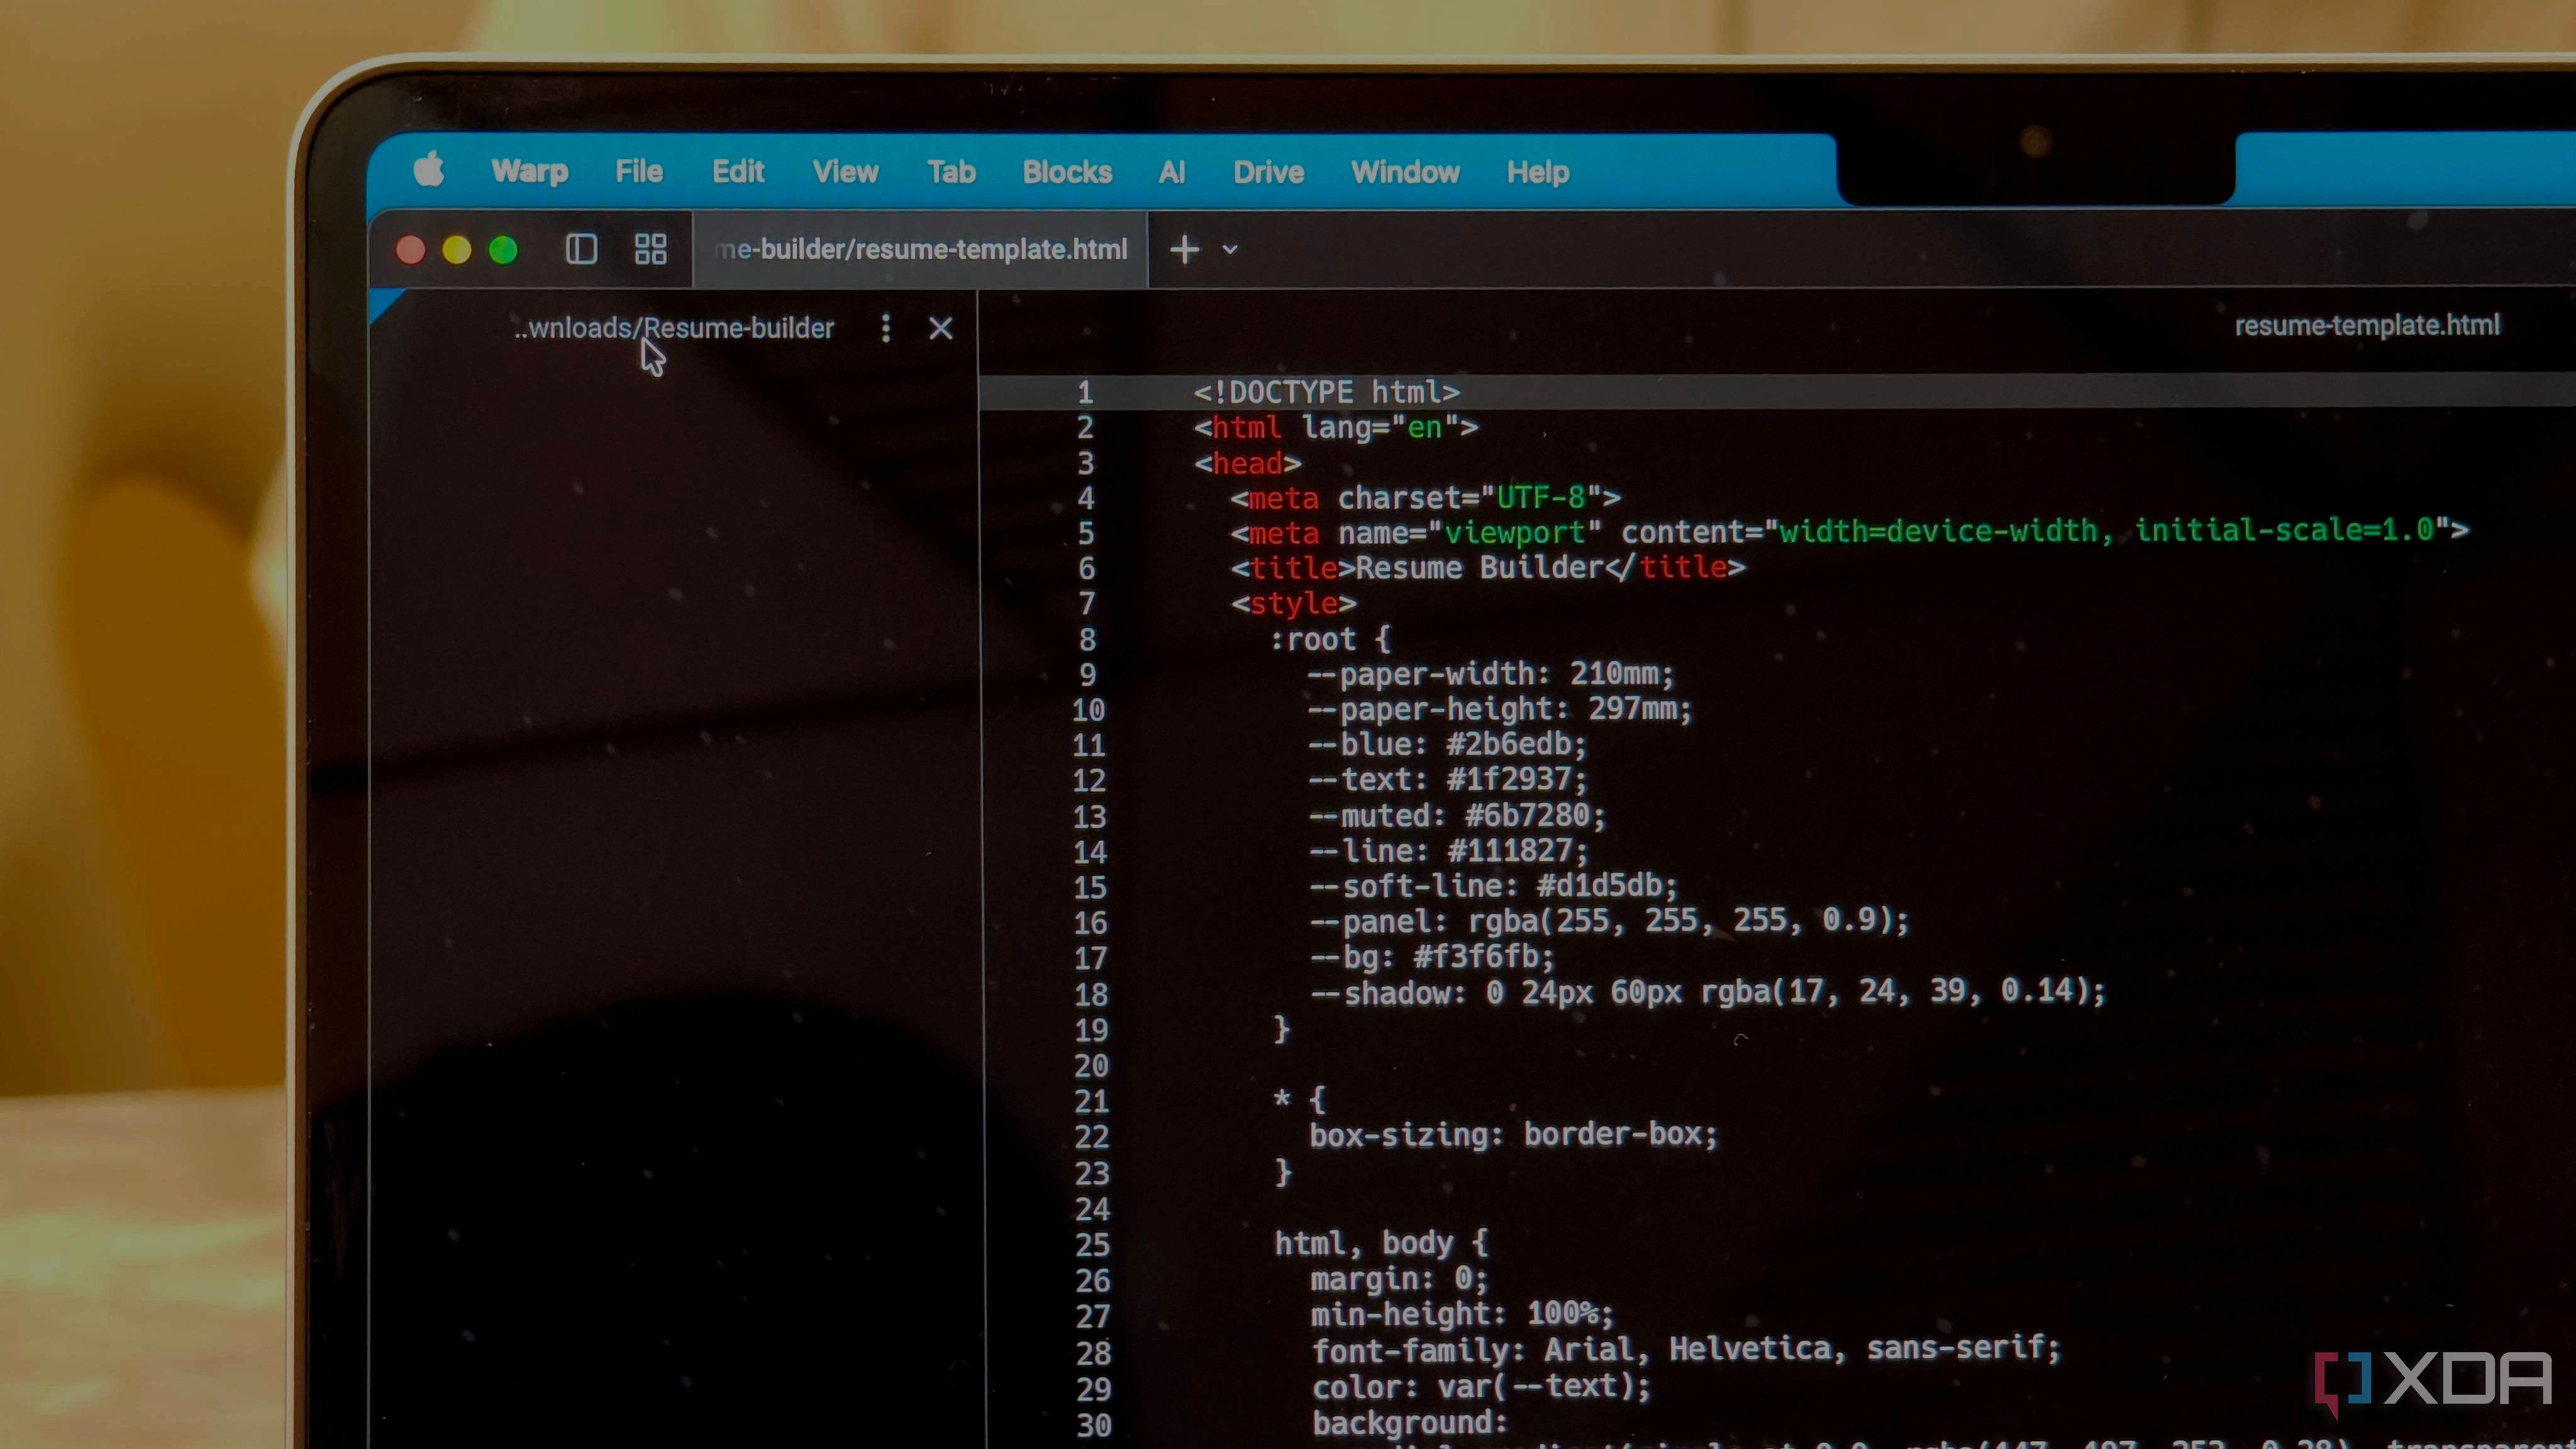
Task: Open the Warp application menu
Action: [x=530, y=171]
